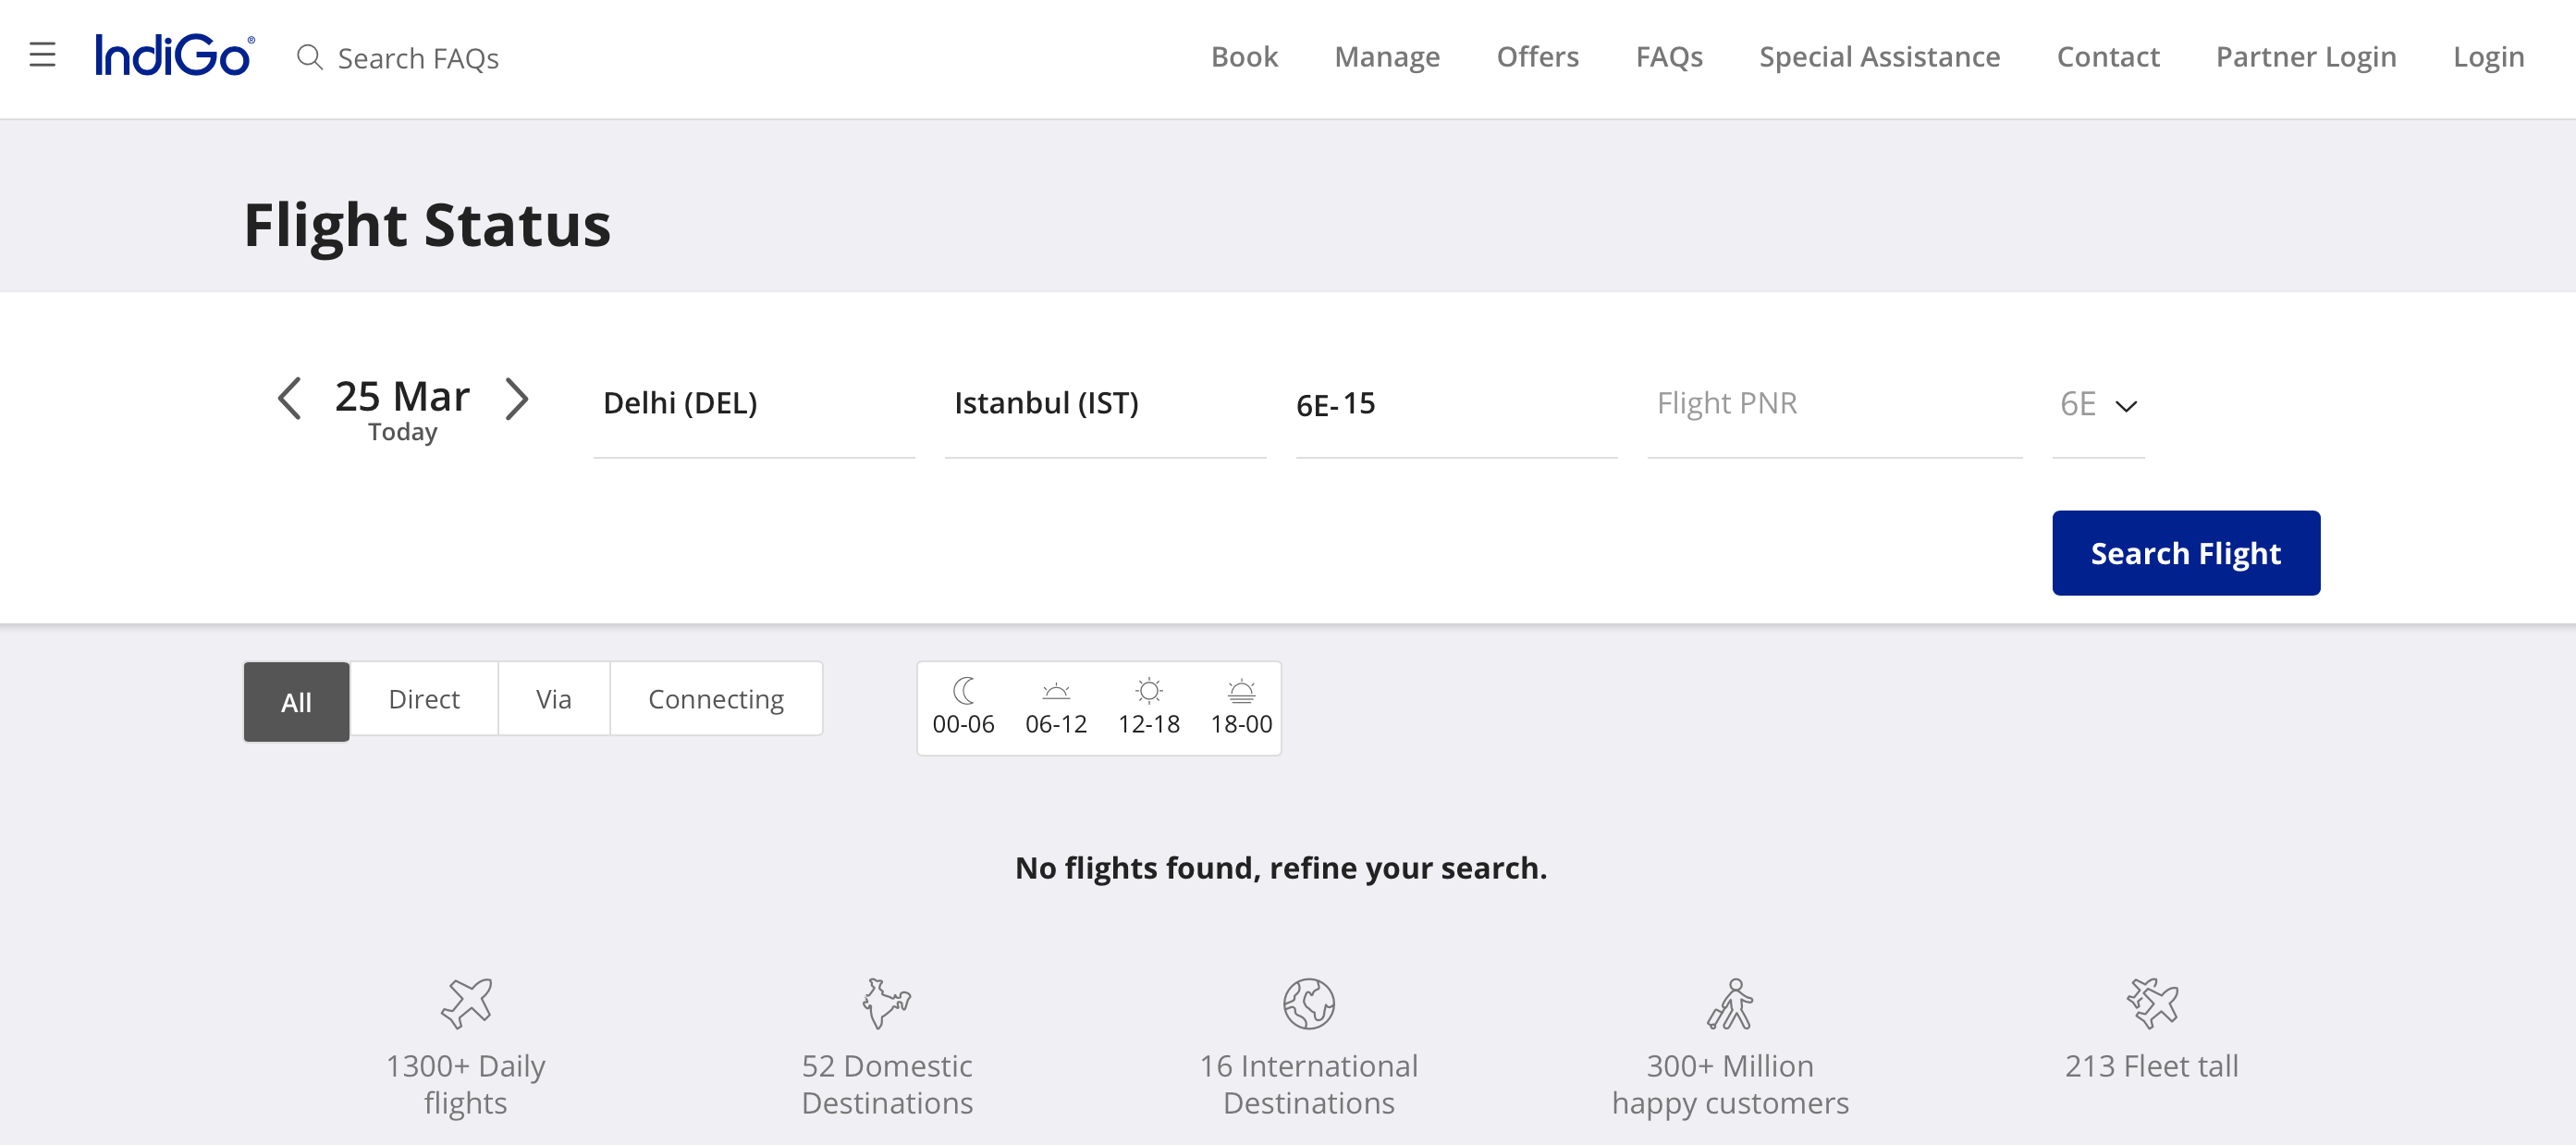The image size is (2576, 1145).
Task: Select the Direct flights filter
Action: click(x=423, y=699)
